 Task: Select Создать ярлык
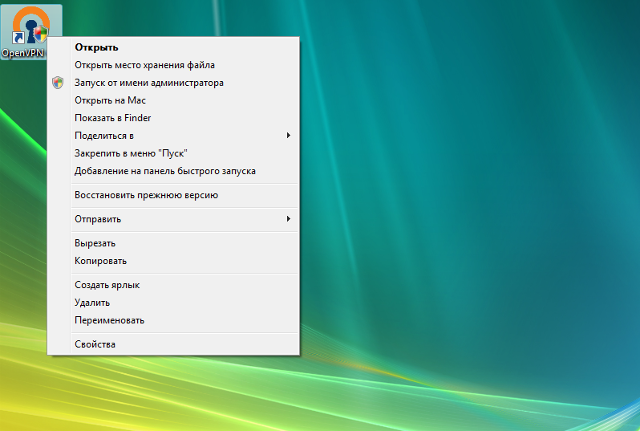(107, 285)
